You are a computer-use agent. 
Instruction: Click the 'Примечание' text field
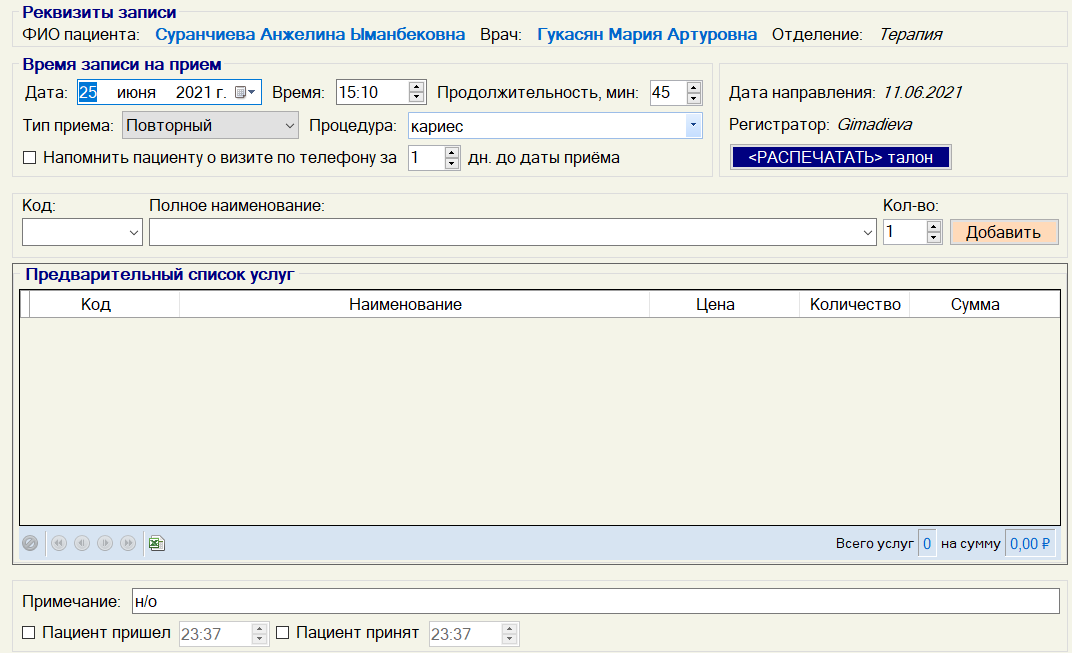[594, 601]
